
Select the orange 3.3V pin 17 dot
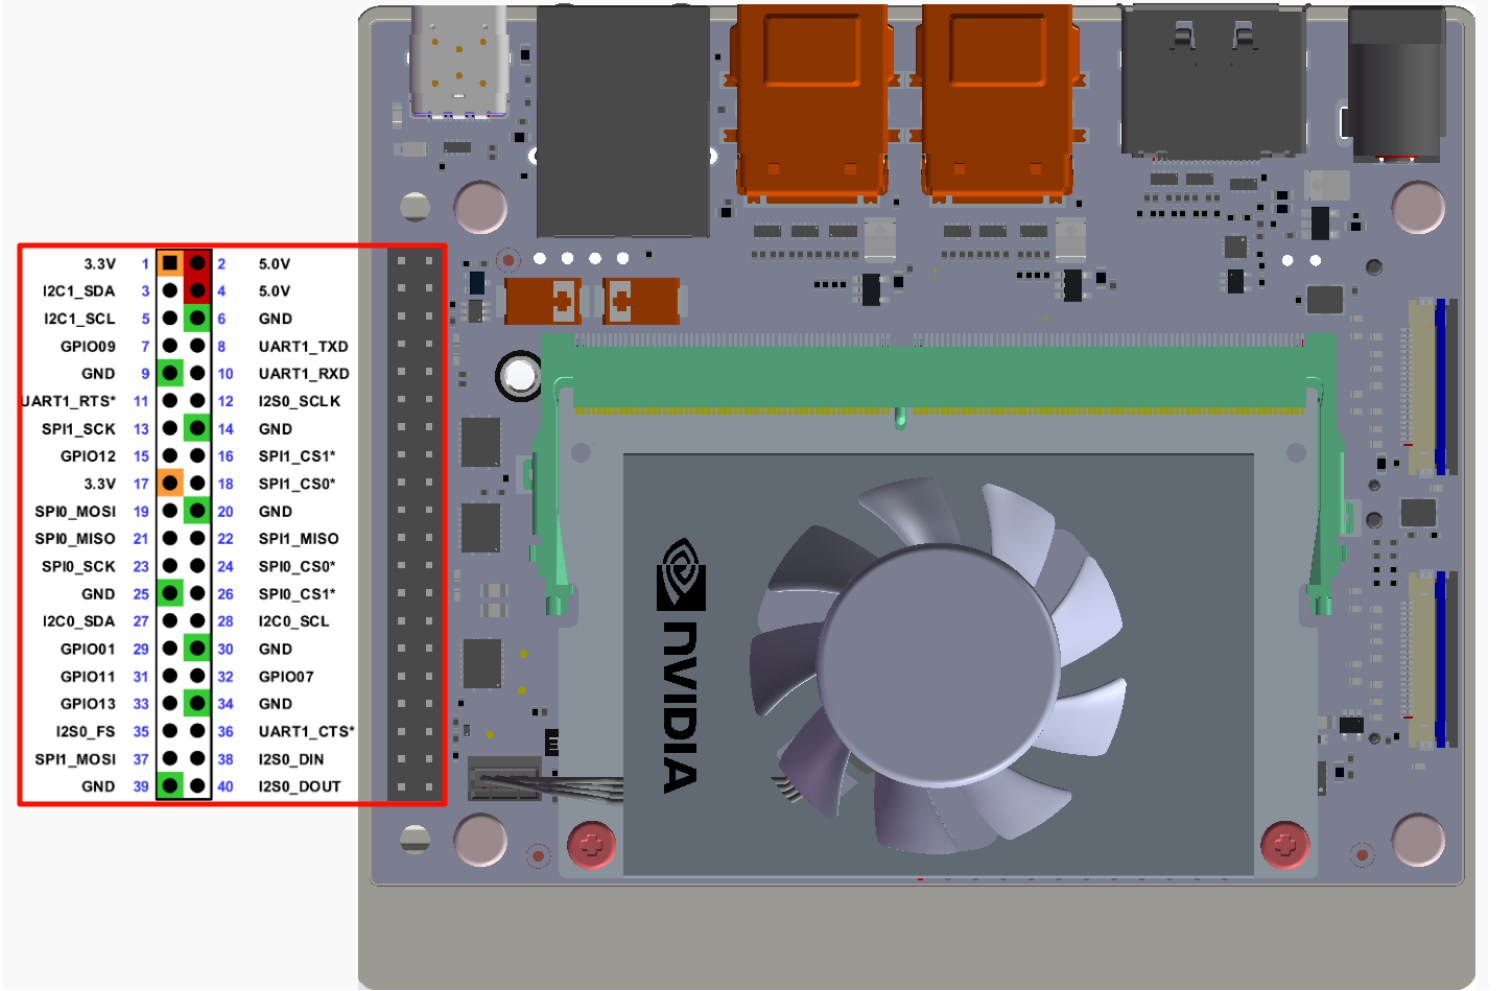(170, 484)
